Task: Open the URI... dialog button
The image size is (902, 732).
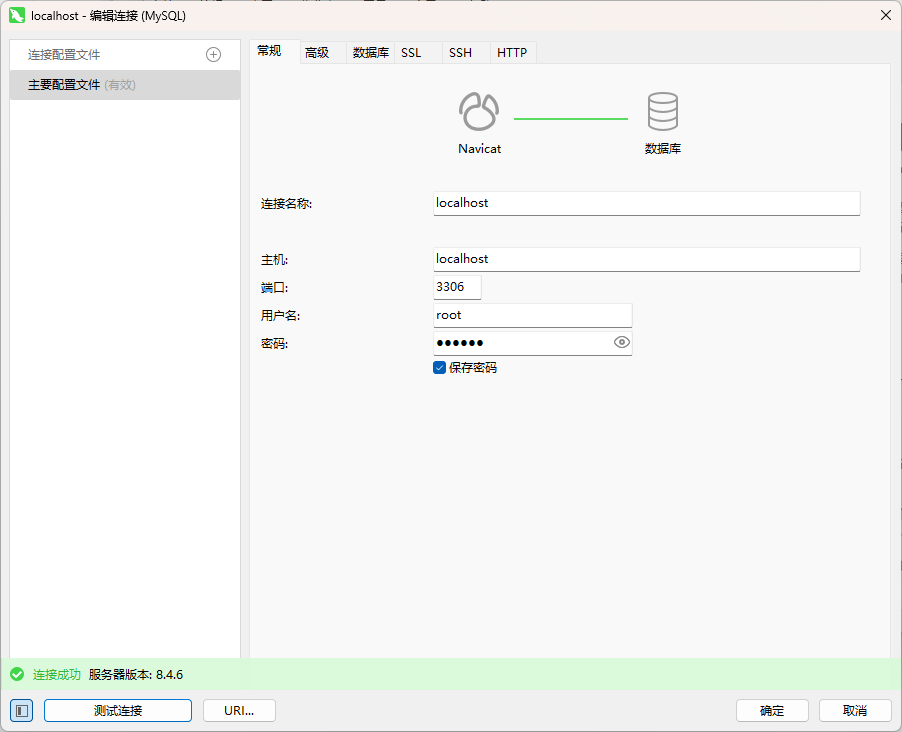Action: (x=239, y=711)
